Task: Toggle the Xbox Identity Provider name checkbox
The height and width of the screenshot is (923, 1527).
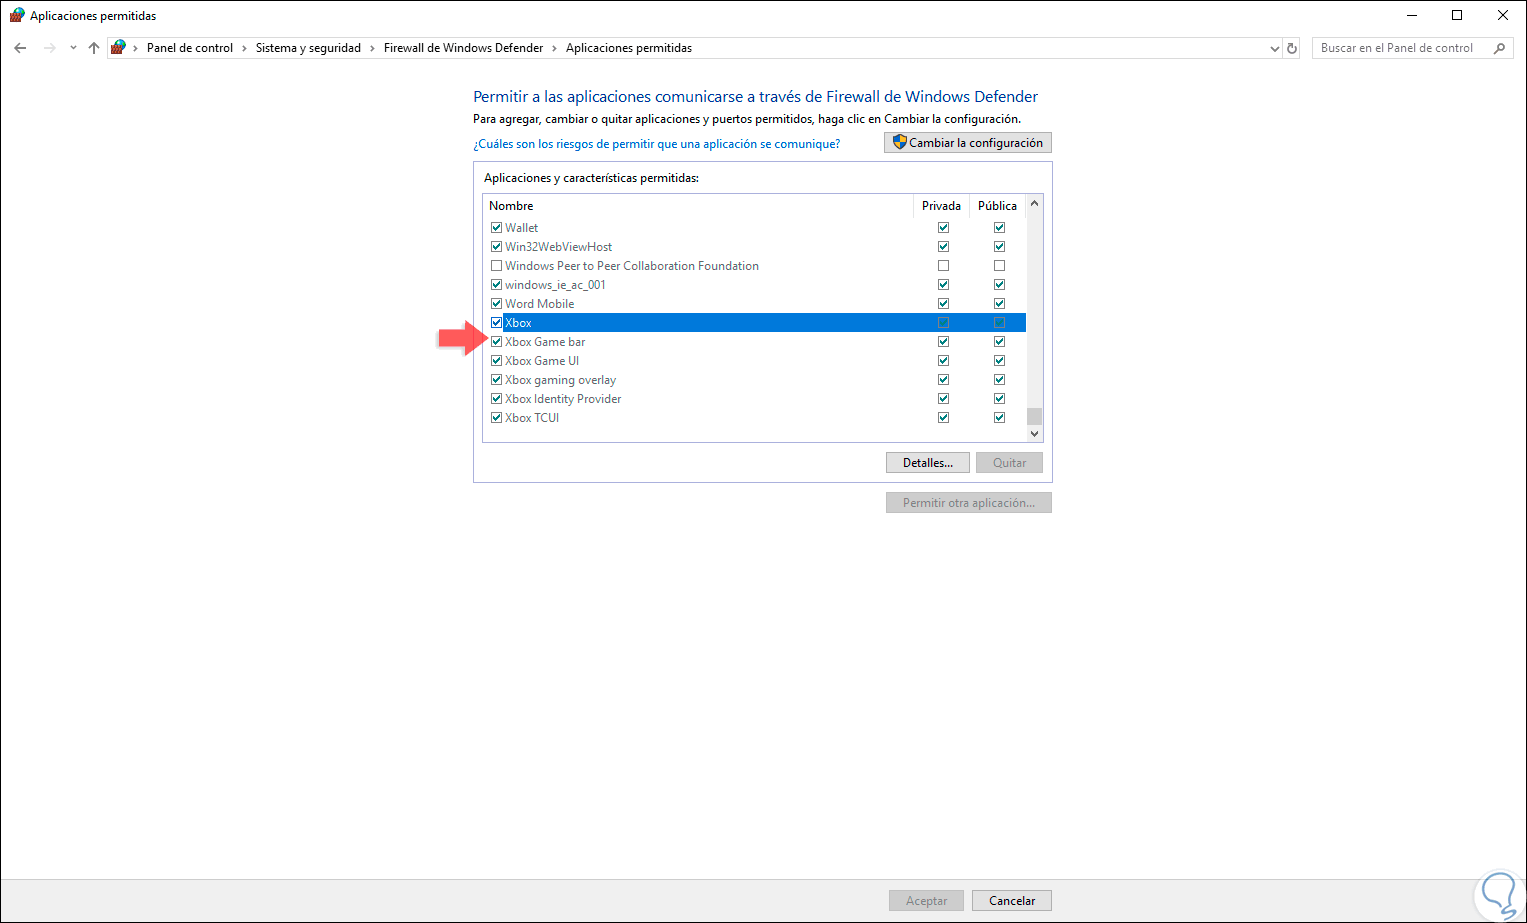Action: coord(496,399)
